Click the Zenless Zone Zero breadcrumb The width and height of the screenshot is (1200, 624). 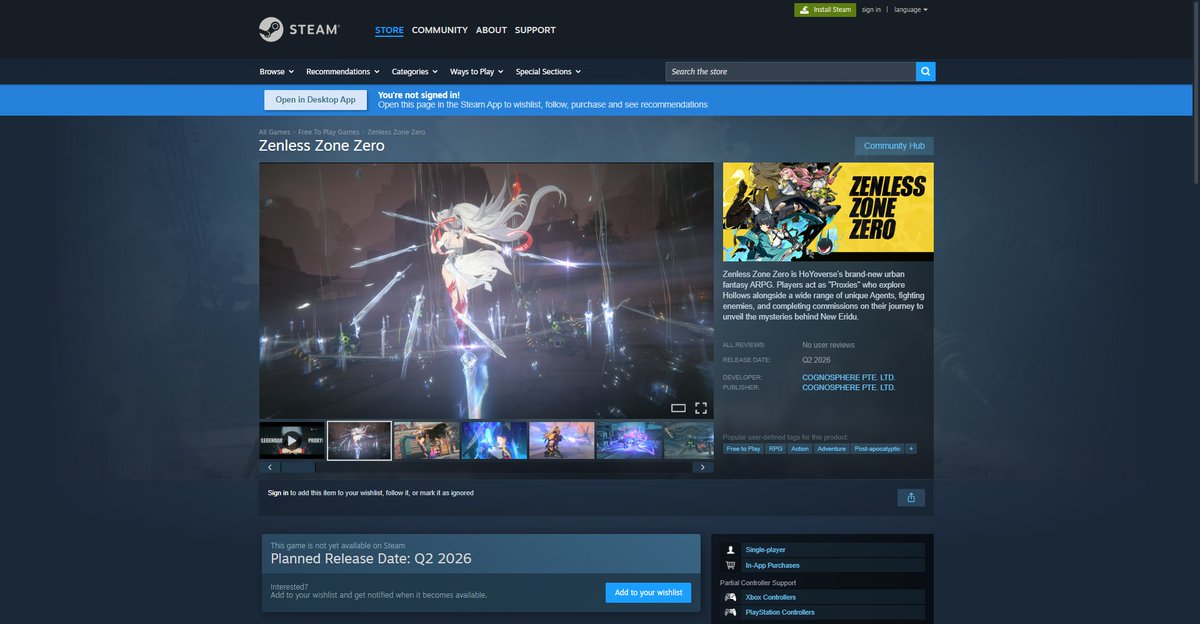[x=396, y=132]
